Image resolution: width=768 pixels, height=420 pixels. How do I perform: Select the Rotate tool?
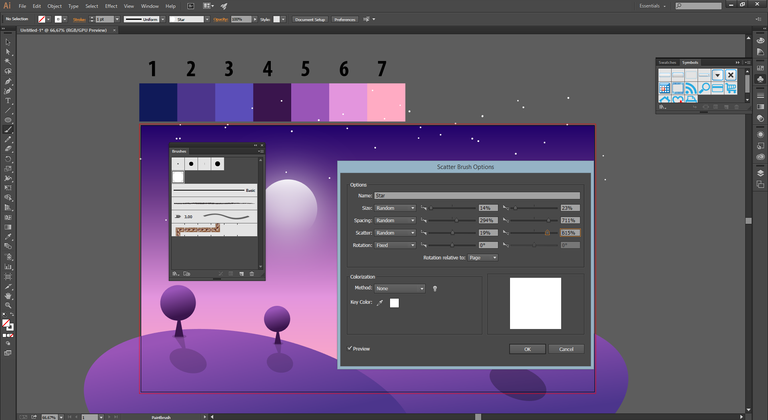tap(8, 159)
